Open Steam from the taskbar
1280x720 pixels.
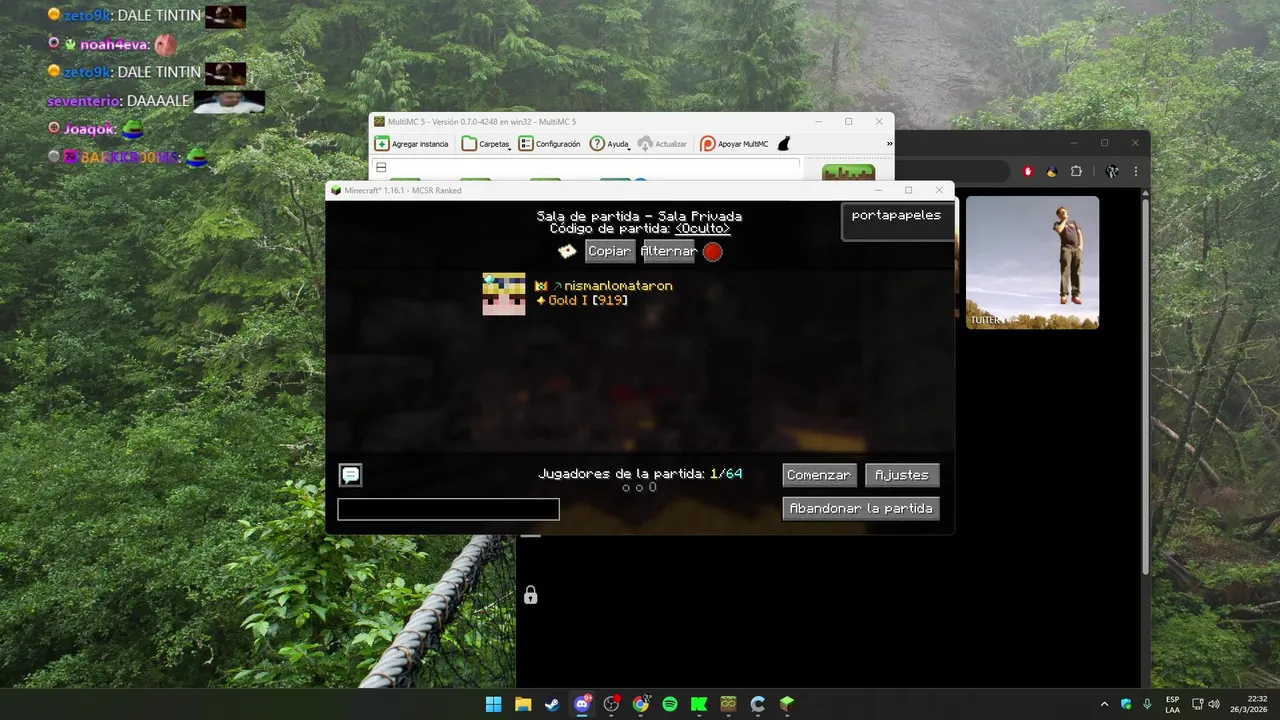point(552,704)
